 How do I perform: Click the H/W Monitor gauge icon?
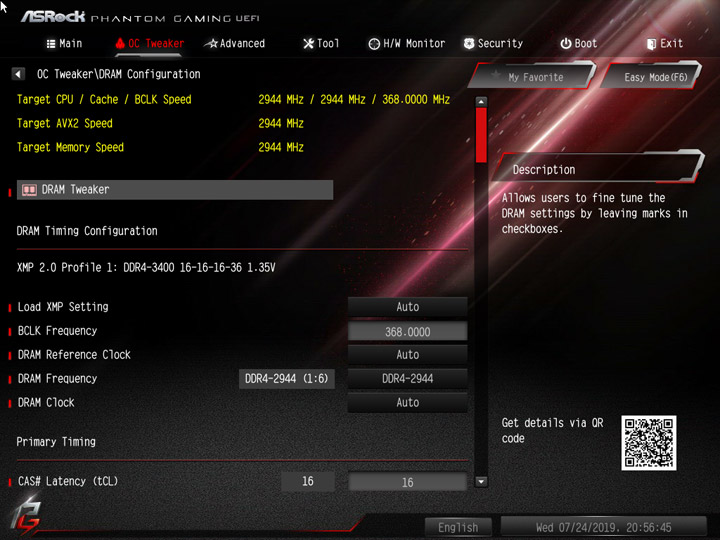(374, 44)
